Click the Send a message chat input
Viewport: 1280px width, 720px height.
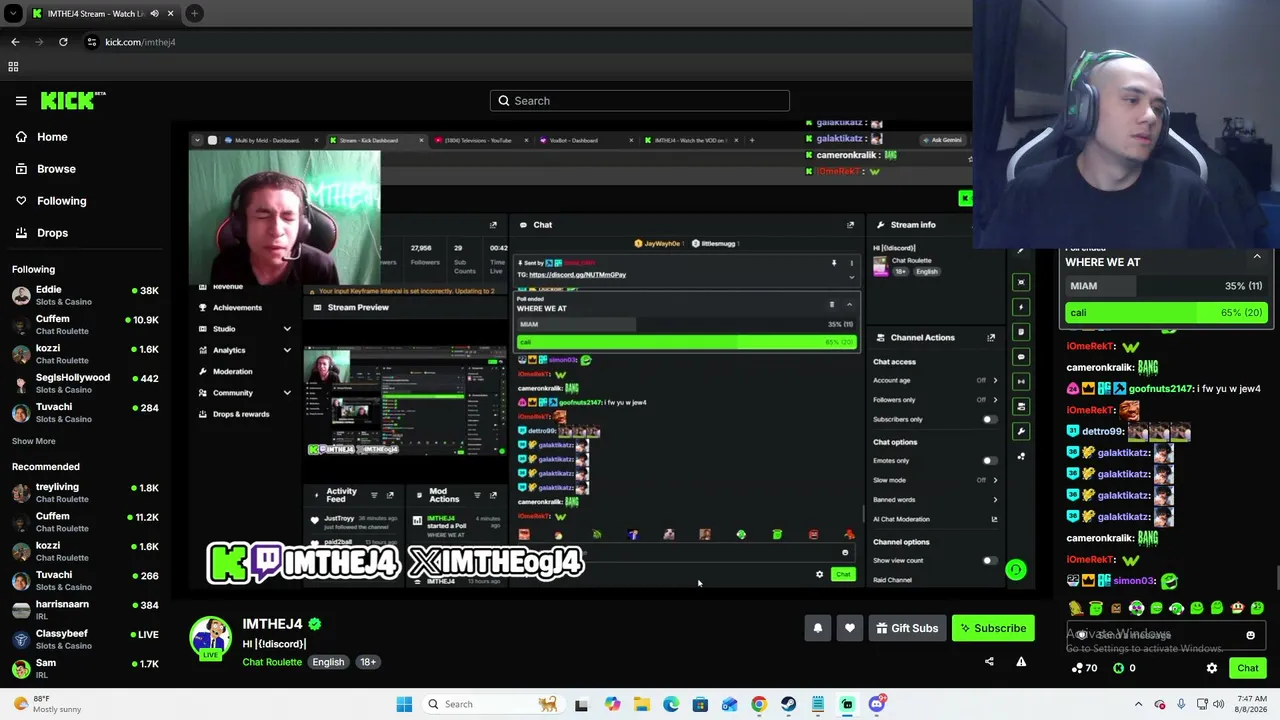(1164, 635)
